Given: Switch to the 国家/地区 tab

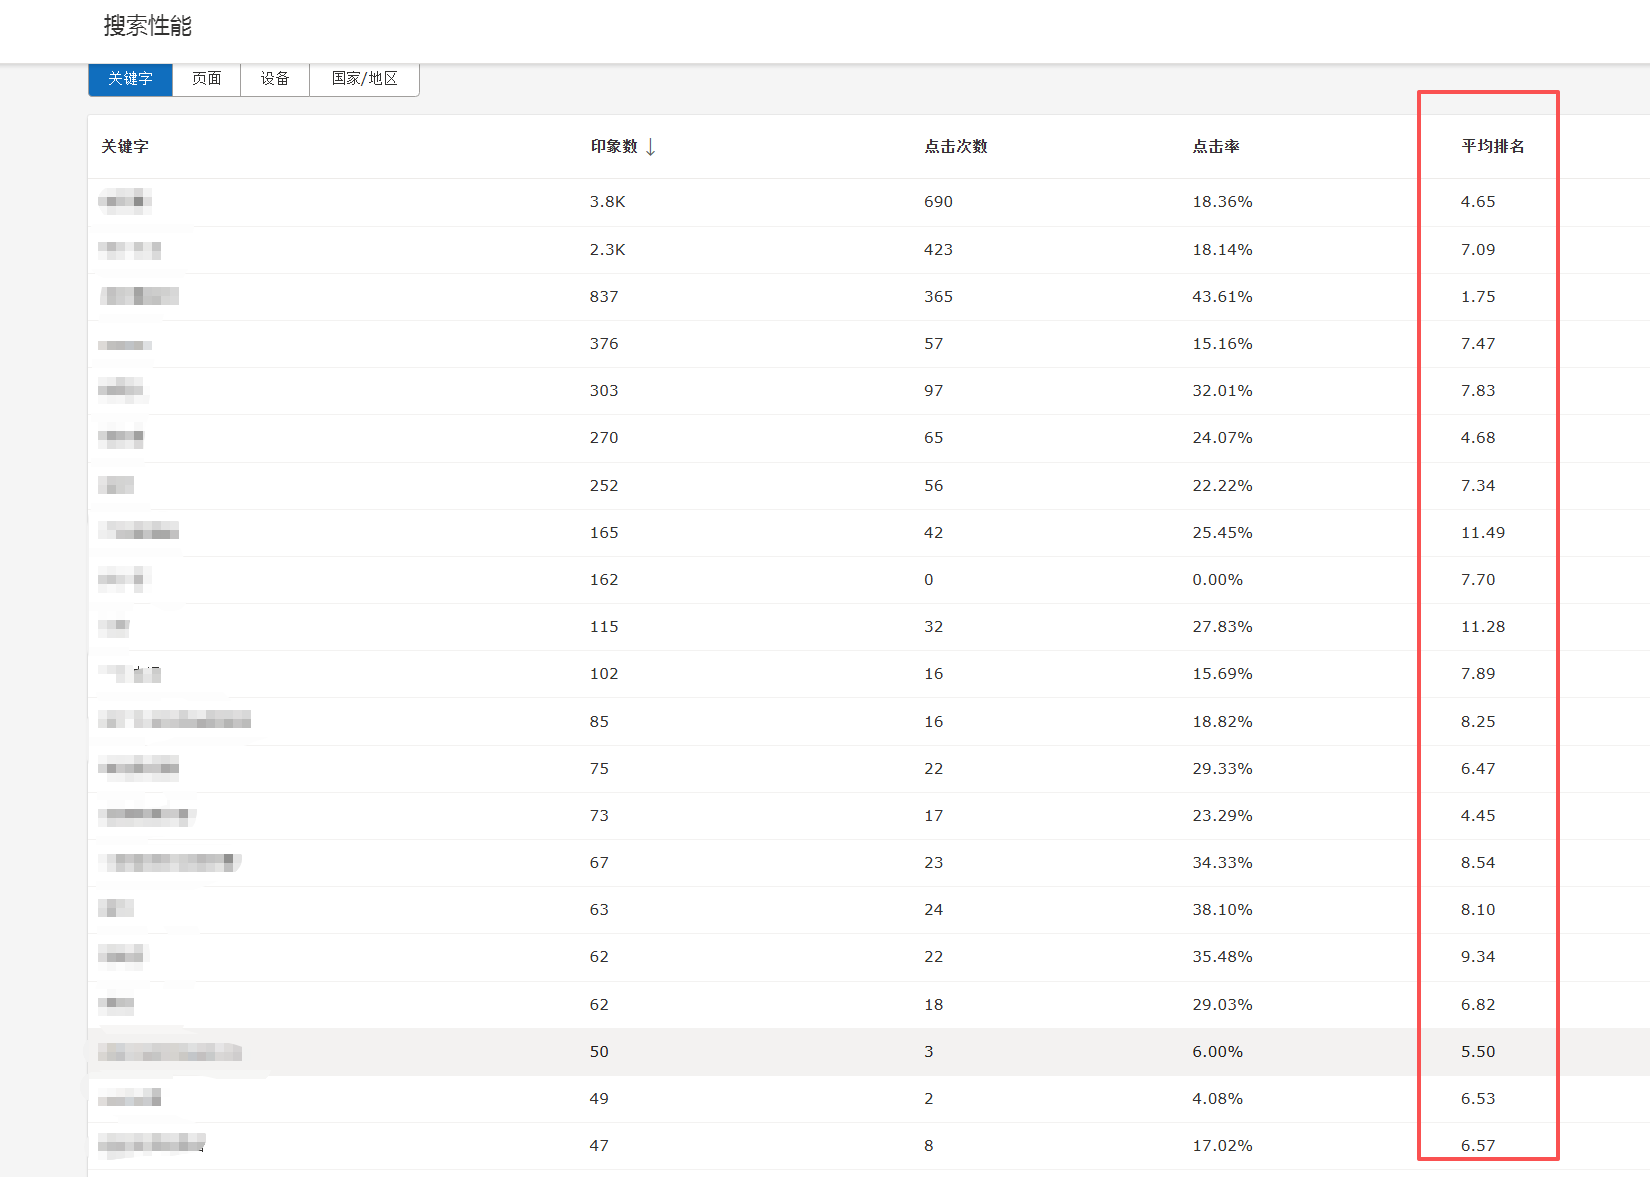Looking at the screenshot, I should point(364,79).
